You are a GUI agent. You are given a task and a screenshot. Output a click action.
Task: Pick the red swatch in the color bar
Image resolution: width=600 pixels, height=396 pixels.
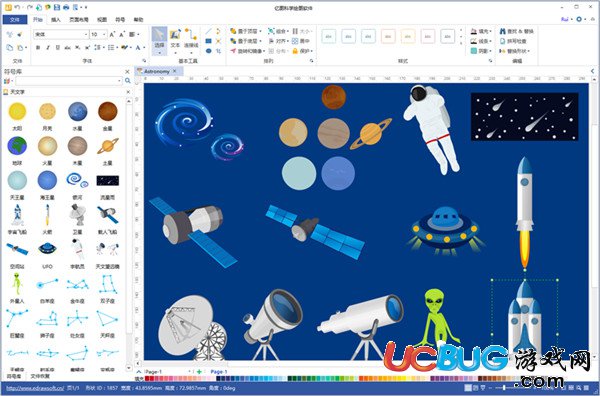pos(147,379)
